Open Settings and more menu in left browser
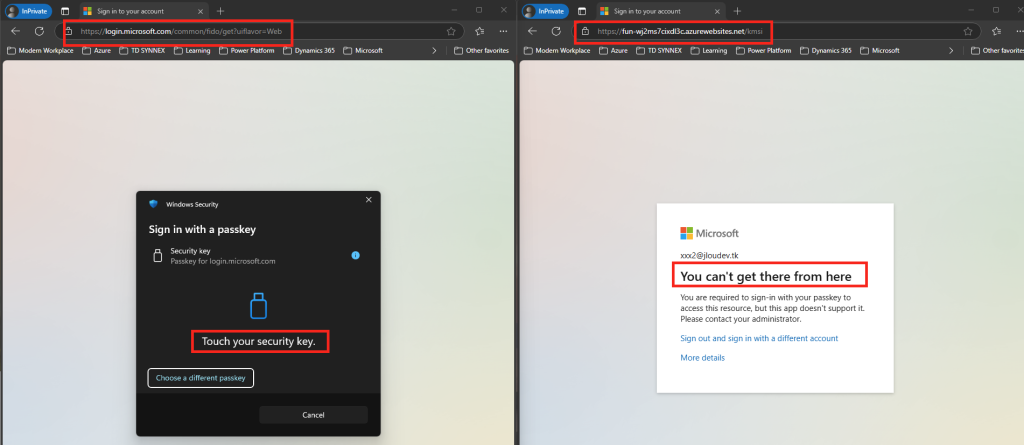Screen dimensions: 1024x445 [503, 31]
